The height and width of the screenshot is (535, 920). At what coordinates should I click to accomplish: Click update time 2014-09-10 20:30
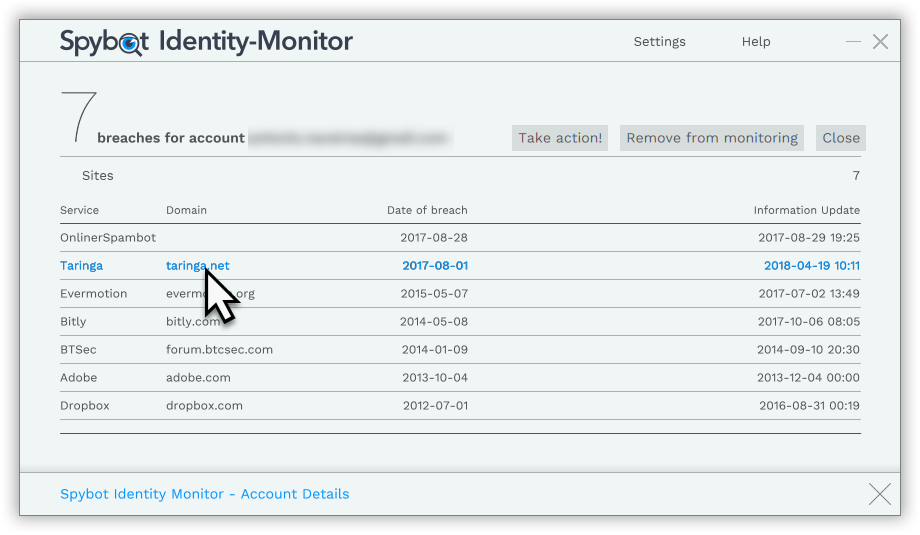pos(809,350)
